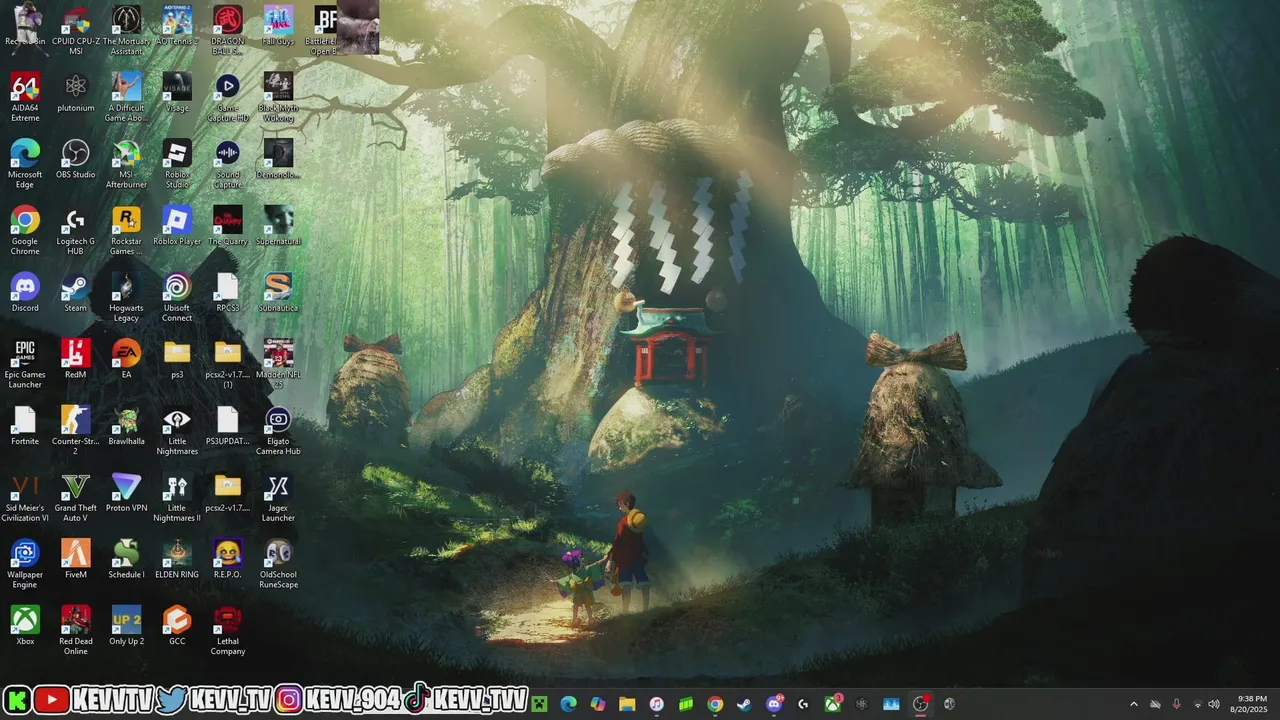Launch CPUID CPU-Z MSI shortcut
Viewport: 1280px width, 720px height.
[x=76, y=31]
